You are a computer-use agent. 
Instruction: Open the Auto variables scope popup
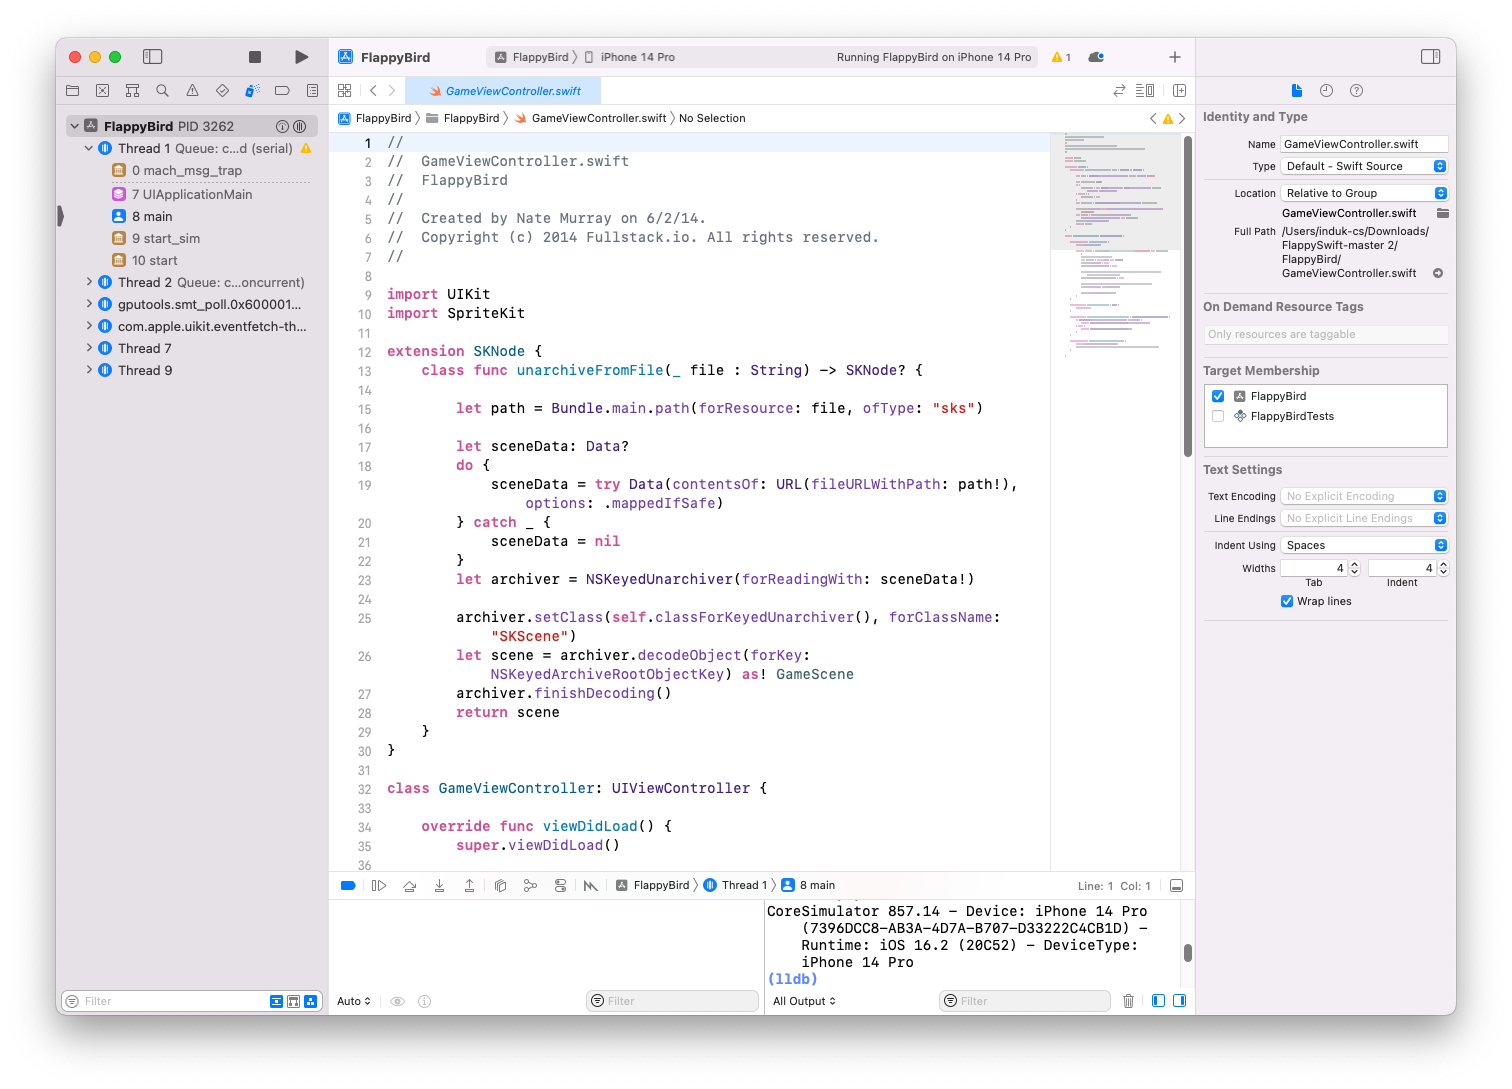point(354,1001)
